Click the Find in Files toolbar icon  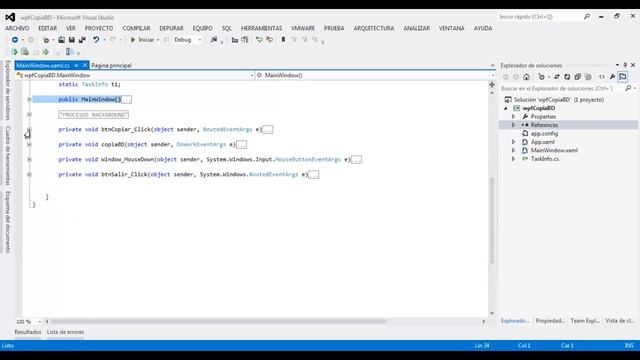click(214, 40)
